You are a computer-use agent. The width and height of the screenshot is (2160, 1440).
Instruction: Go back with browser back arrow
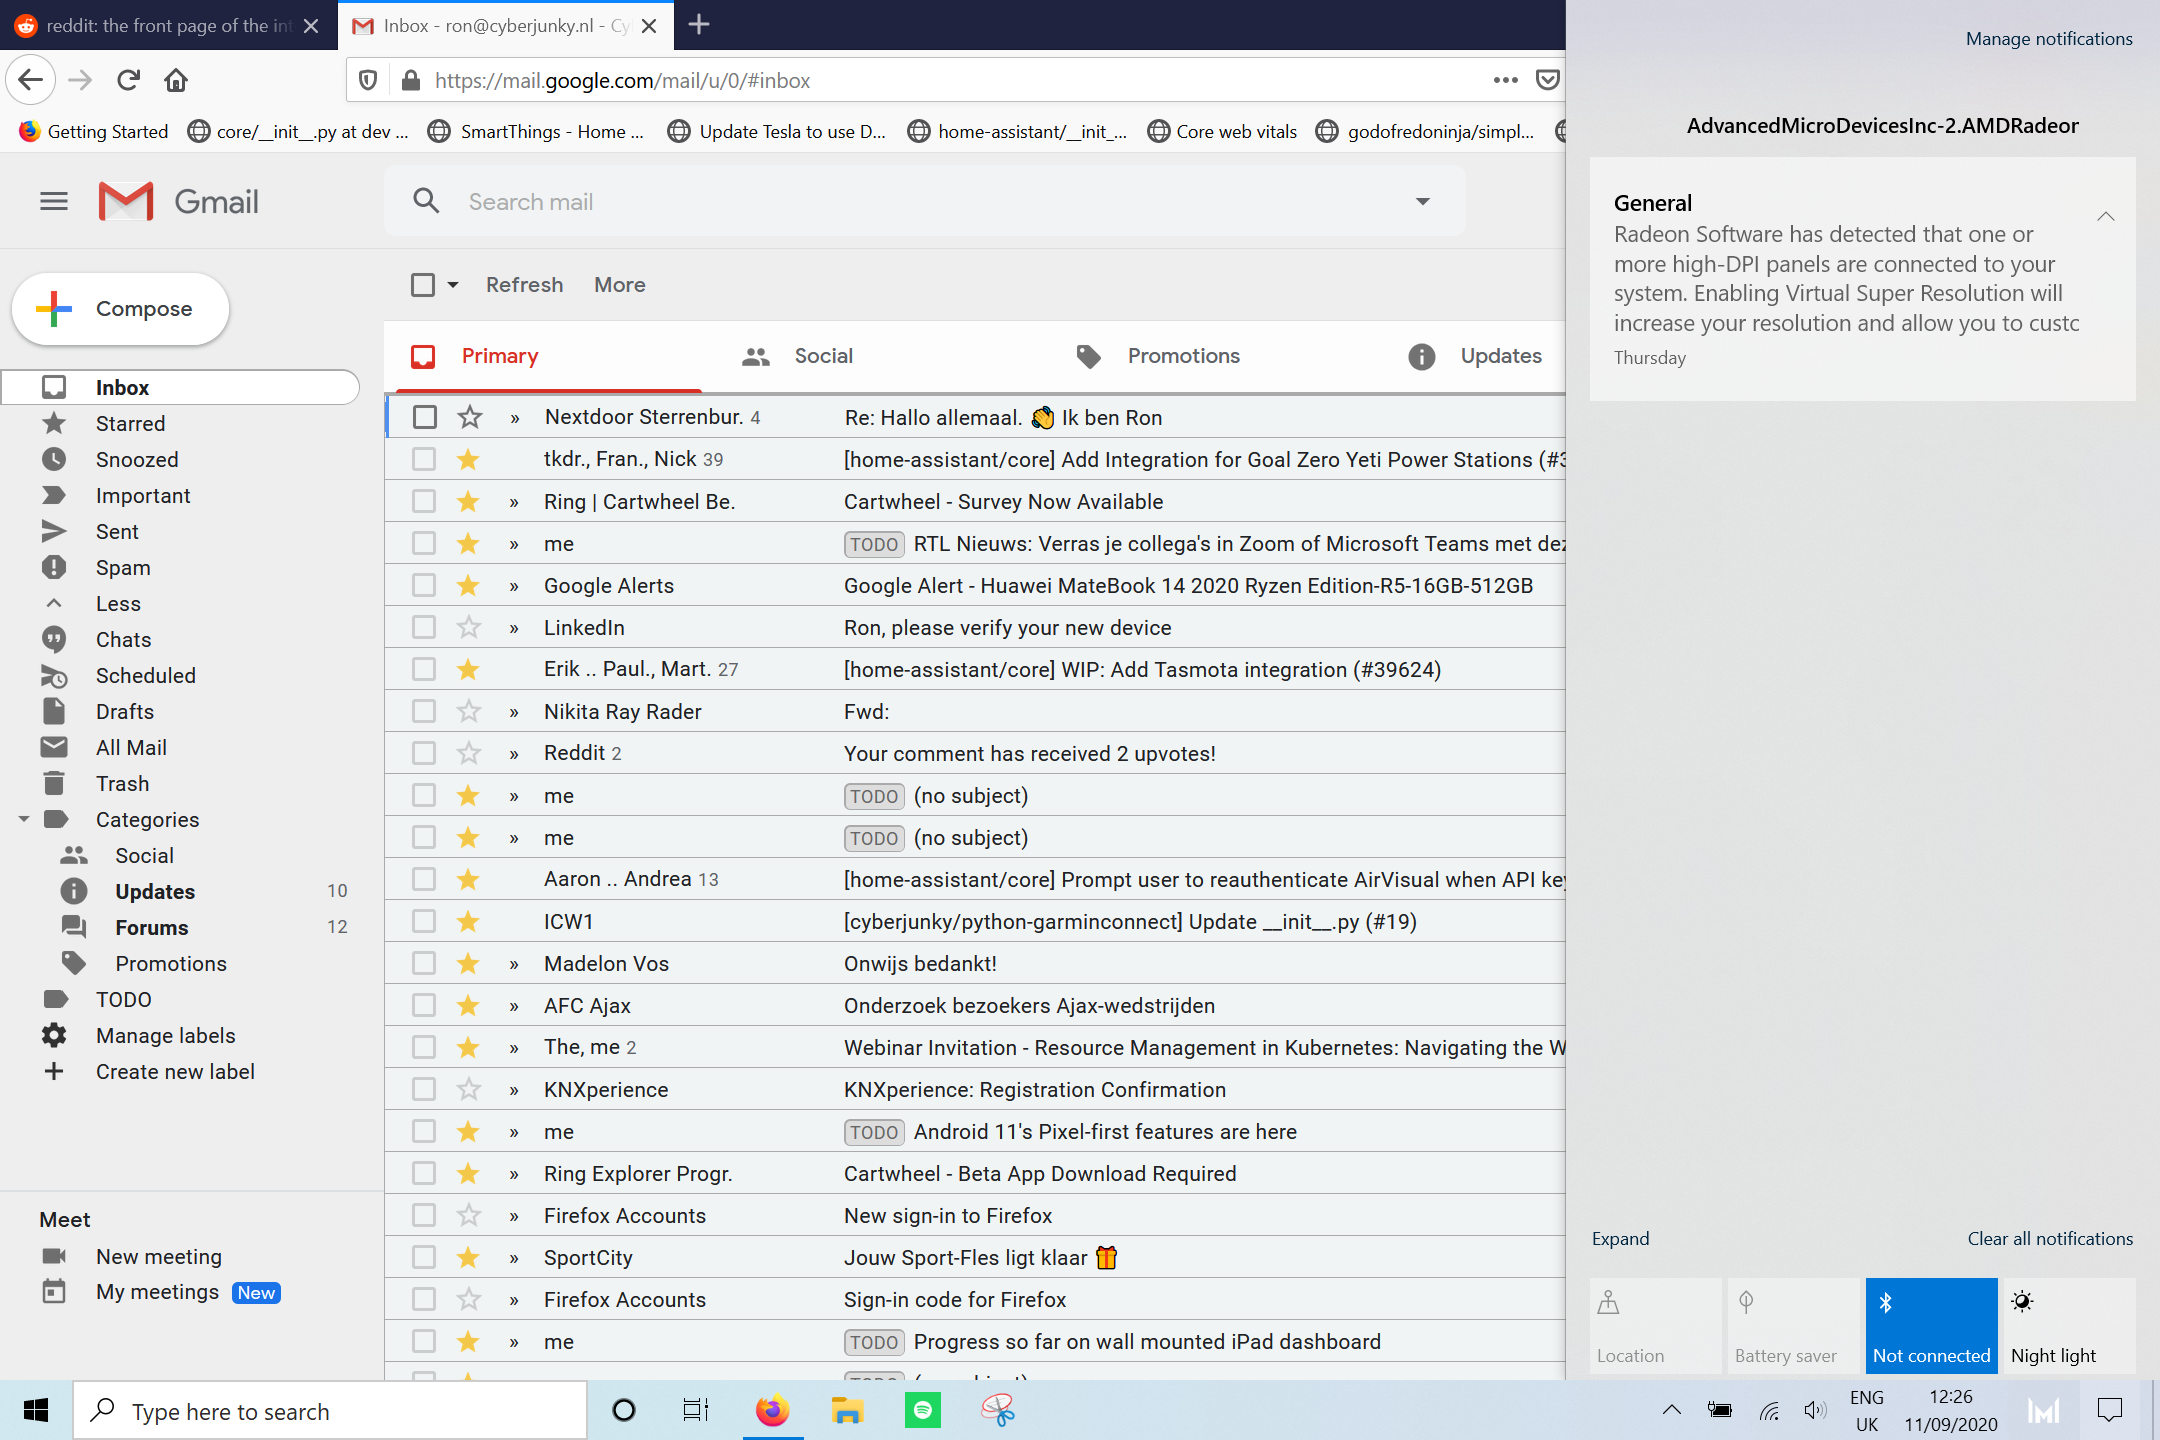point(30,80)
